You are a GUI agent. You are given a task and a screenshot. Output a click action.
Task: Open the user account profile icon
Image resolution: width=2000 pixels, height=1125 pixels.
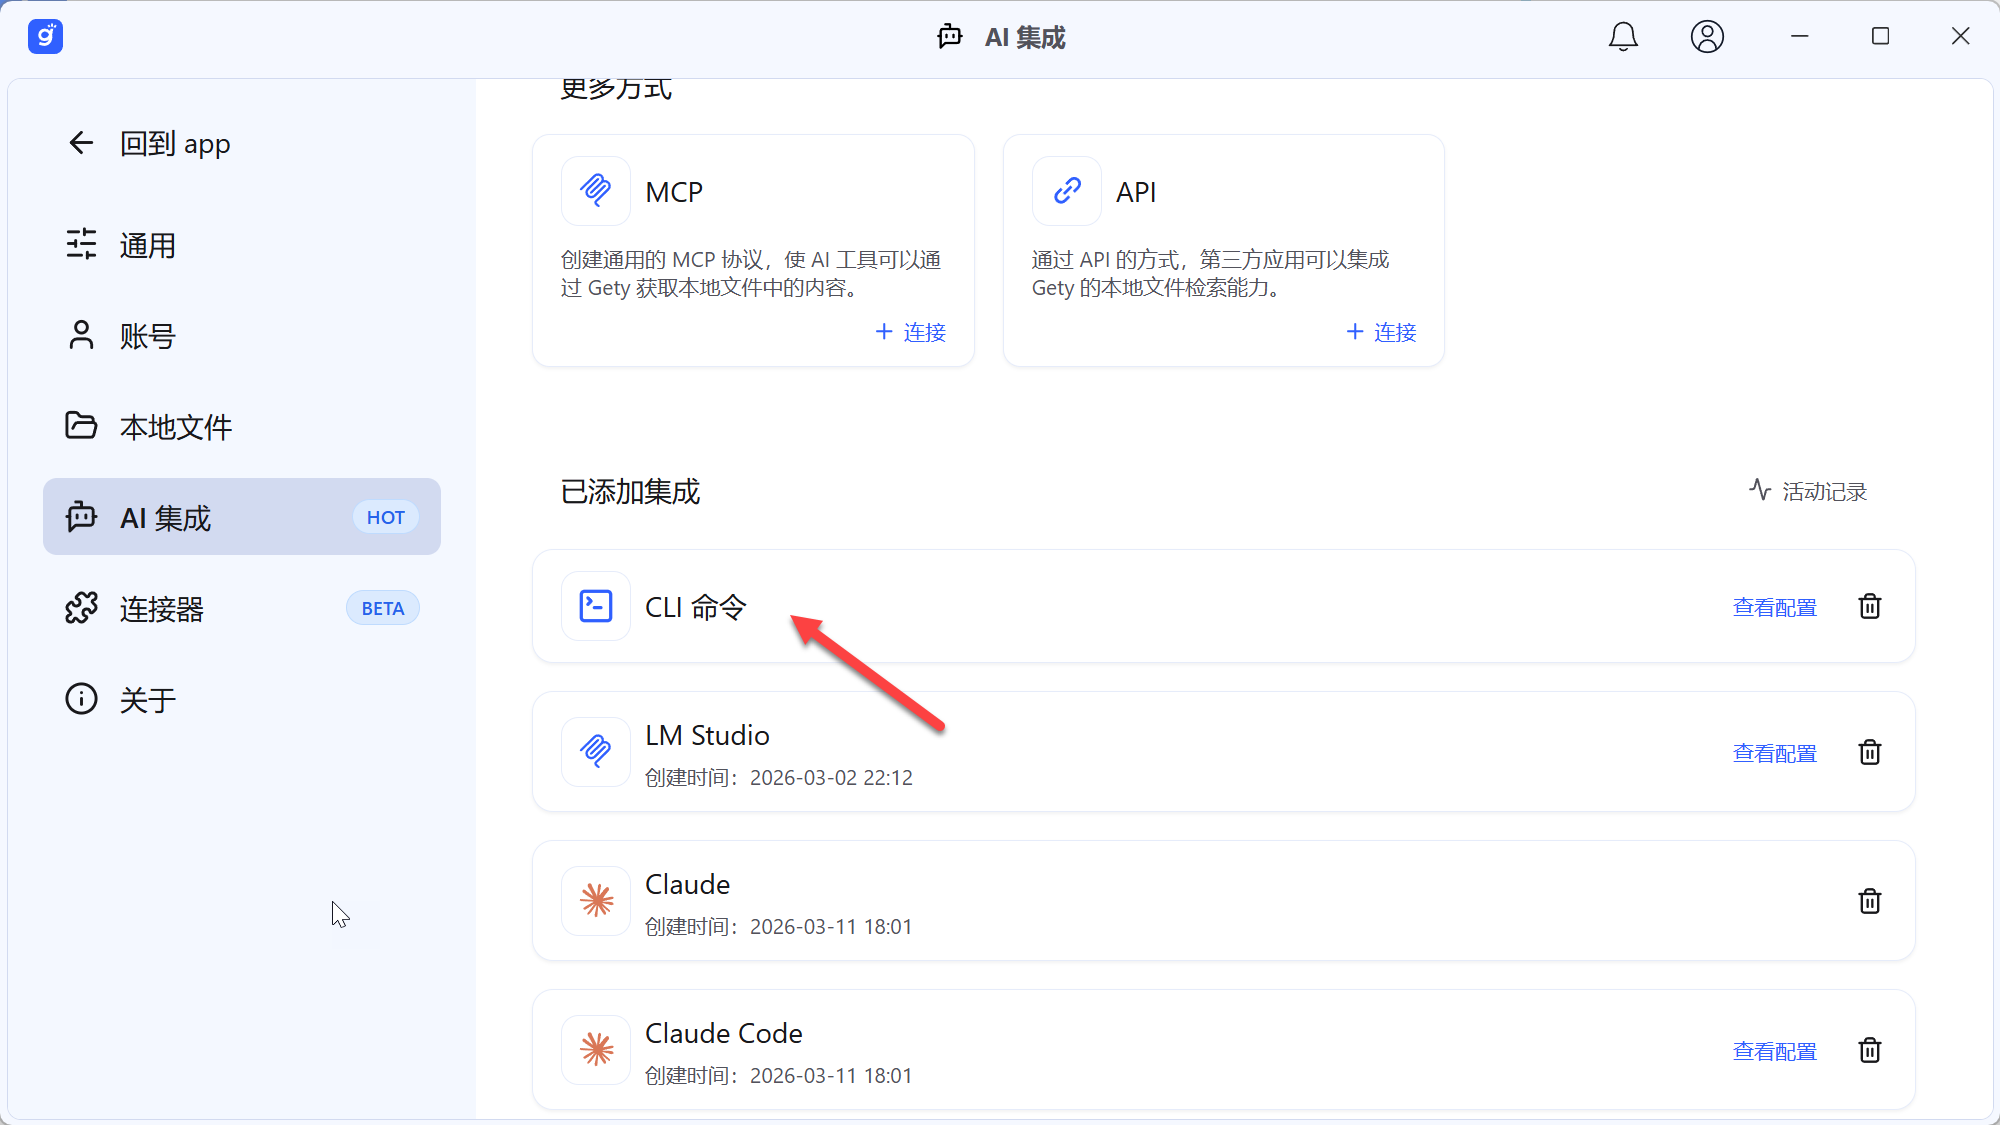pyautogui.click(x=1707, y=37)
